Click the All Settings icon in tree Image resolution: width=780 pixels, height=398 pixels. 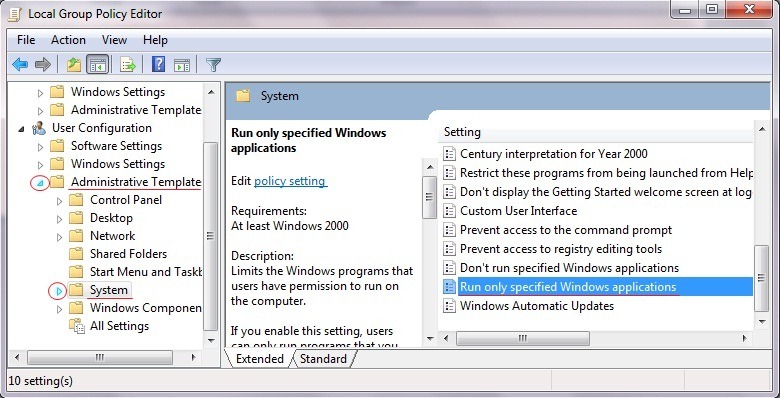[77, 326]
